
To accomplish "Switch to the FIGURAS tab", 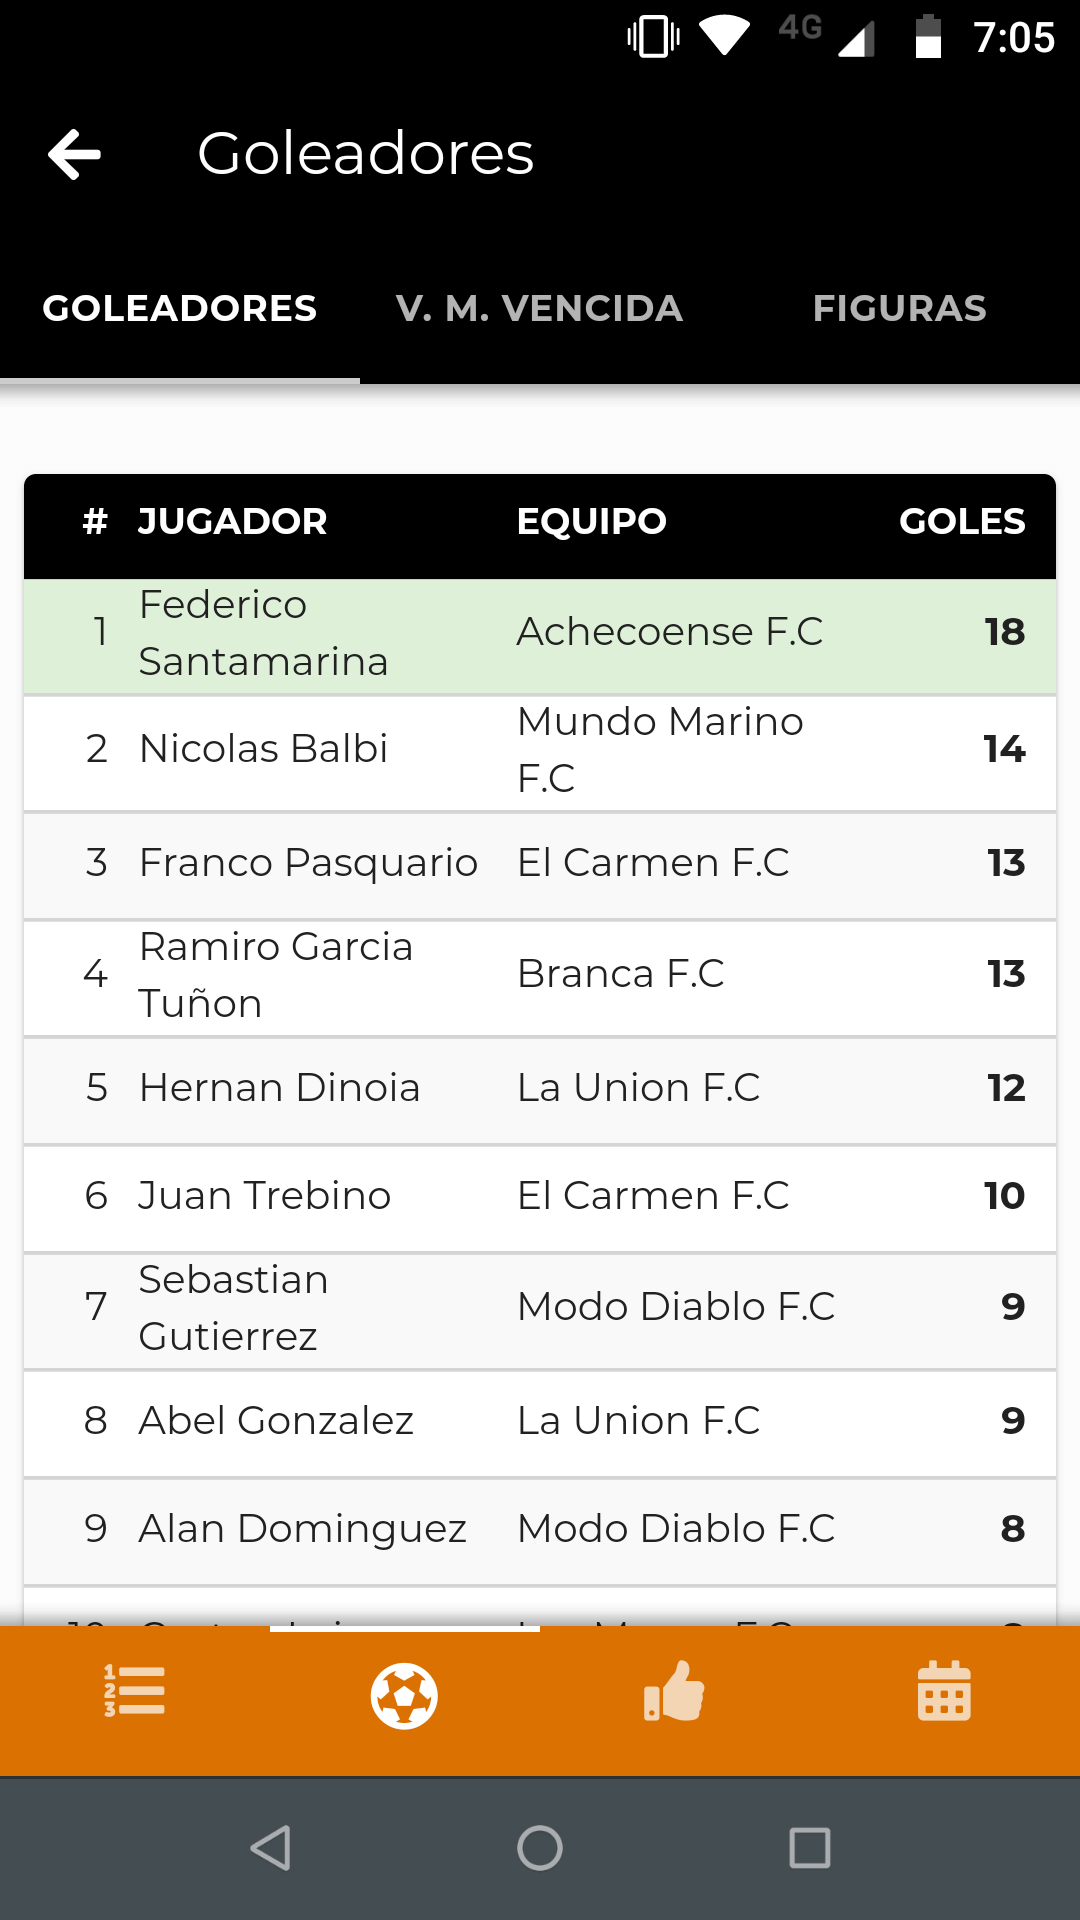I will coord(899,309).
